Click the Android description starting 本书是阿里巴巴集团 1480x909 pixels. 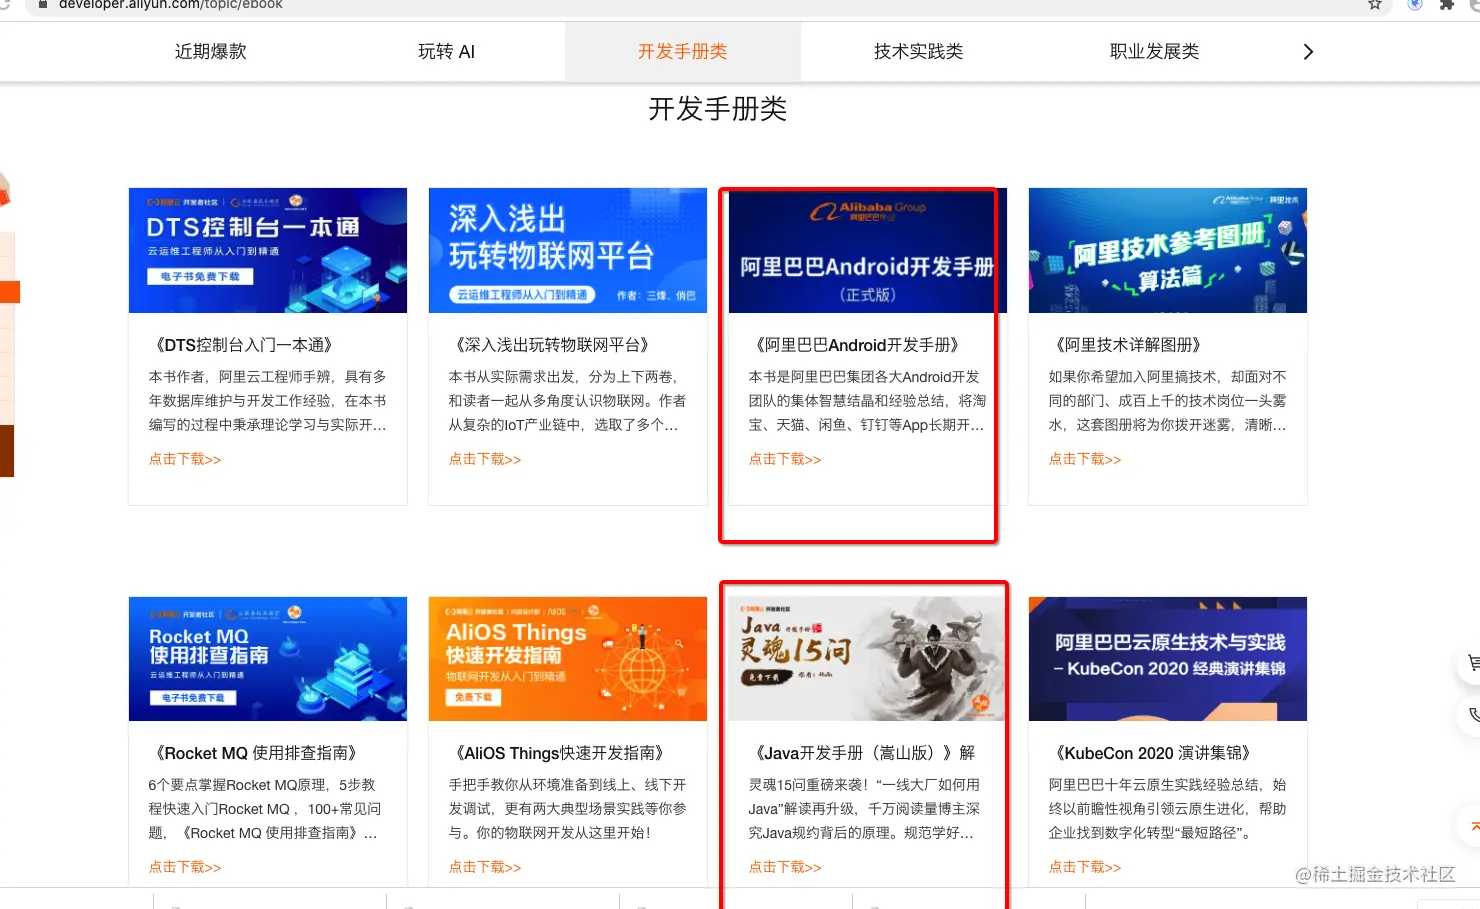tap(868, 401)
